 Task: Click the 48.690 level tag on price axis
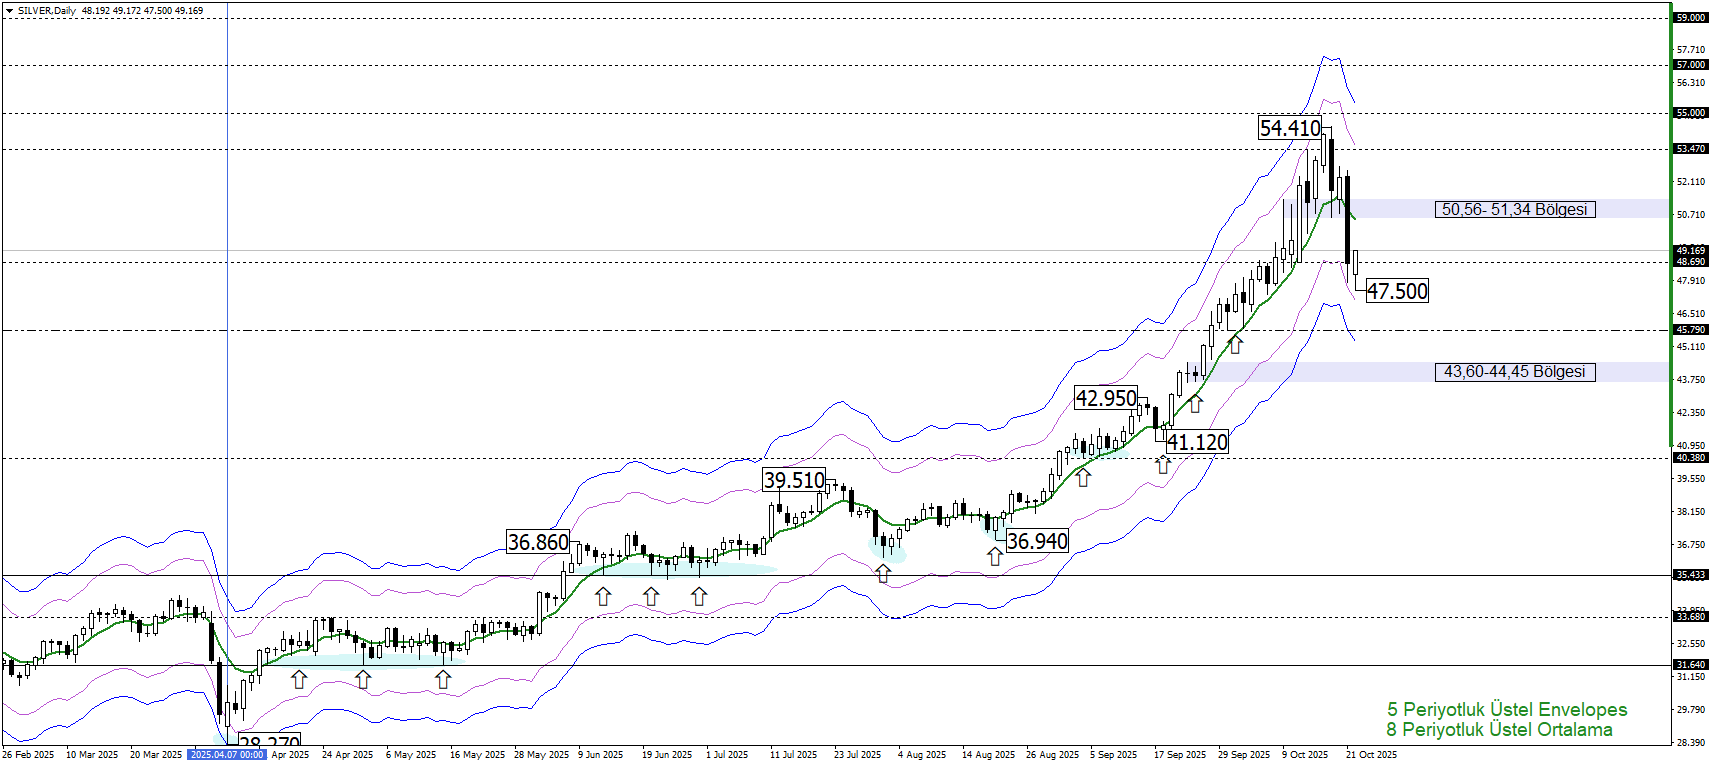click(x=1691, y=262)
